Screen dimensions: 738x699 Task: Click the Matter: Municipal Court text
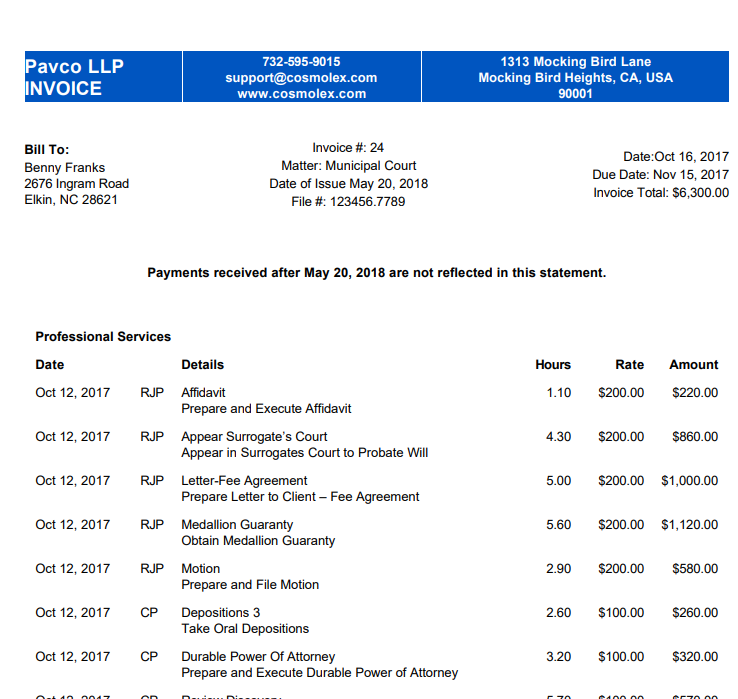coord(349,166)
